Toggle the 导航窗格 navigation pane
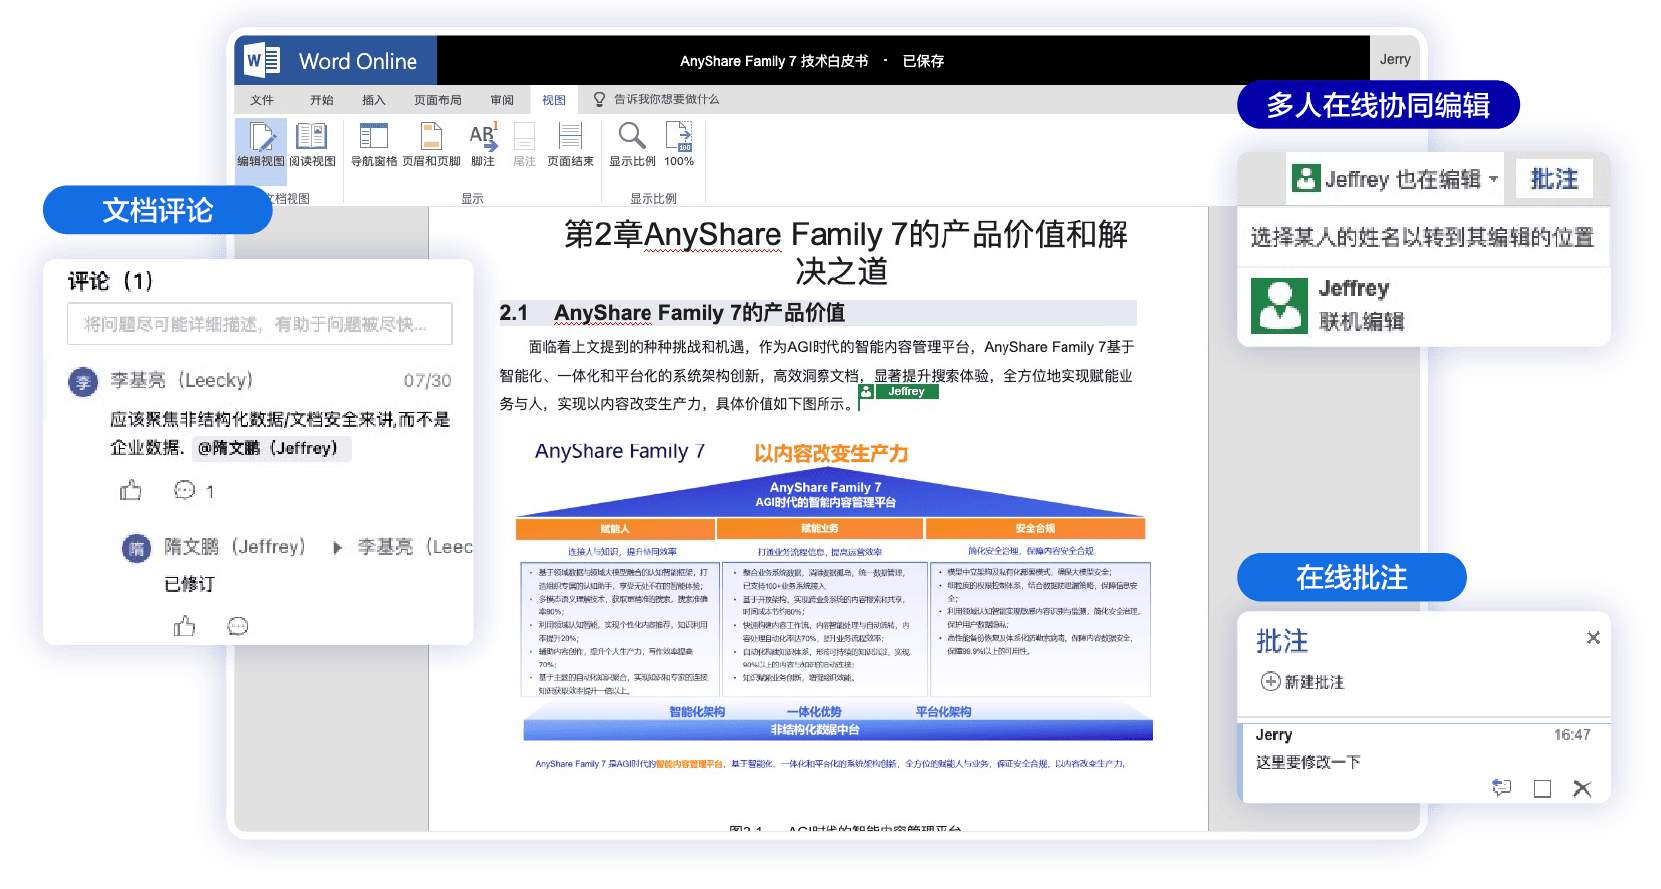 (x=374, y=136)
